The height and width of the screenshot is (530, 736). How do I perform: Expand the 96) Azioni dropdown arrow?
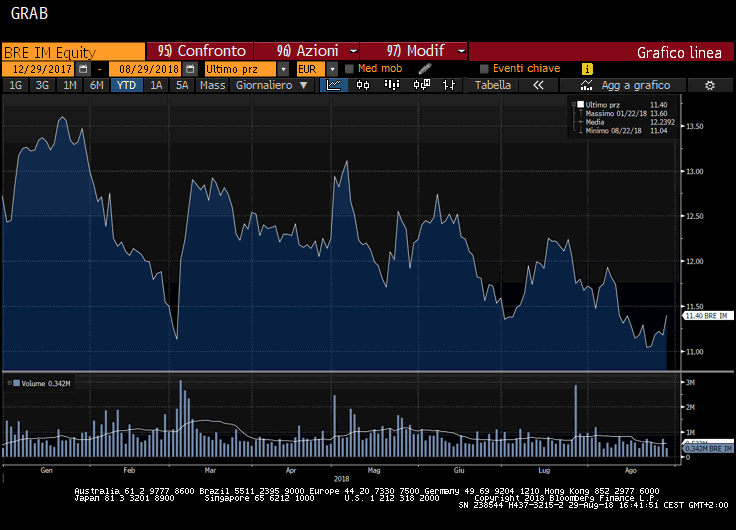pos(353,51)
